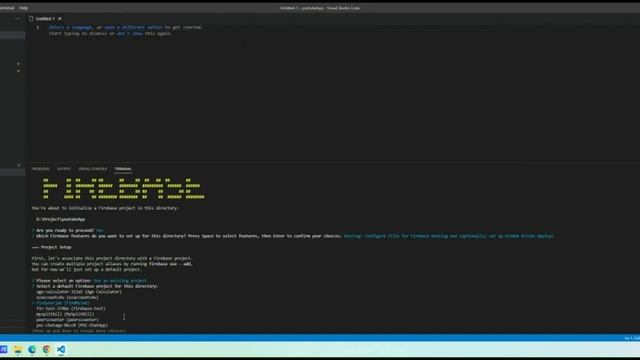Click the Hosting feature description text
This screenshot has height=360, width=640.
click(x=449, y=236)
